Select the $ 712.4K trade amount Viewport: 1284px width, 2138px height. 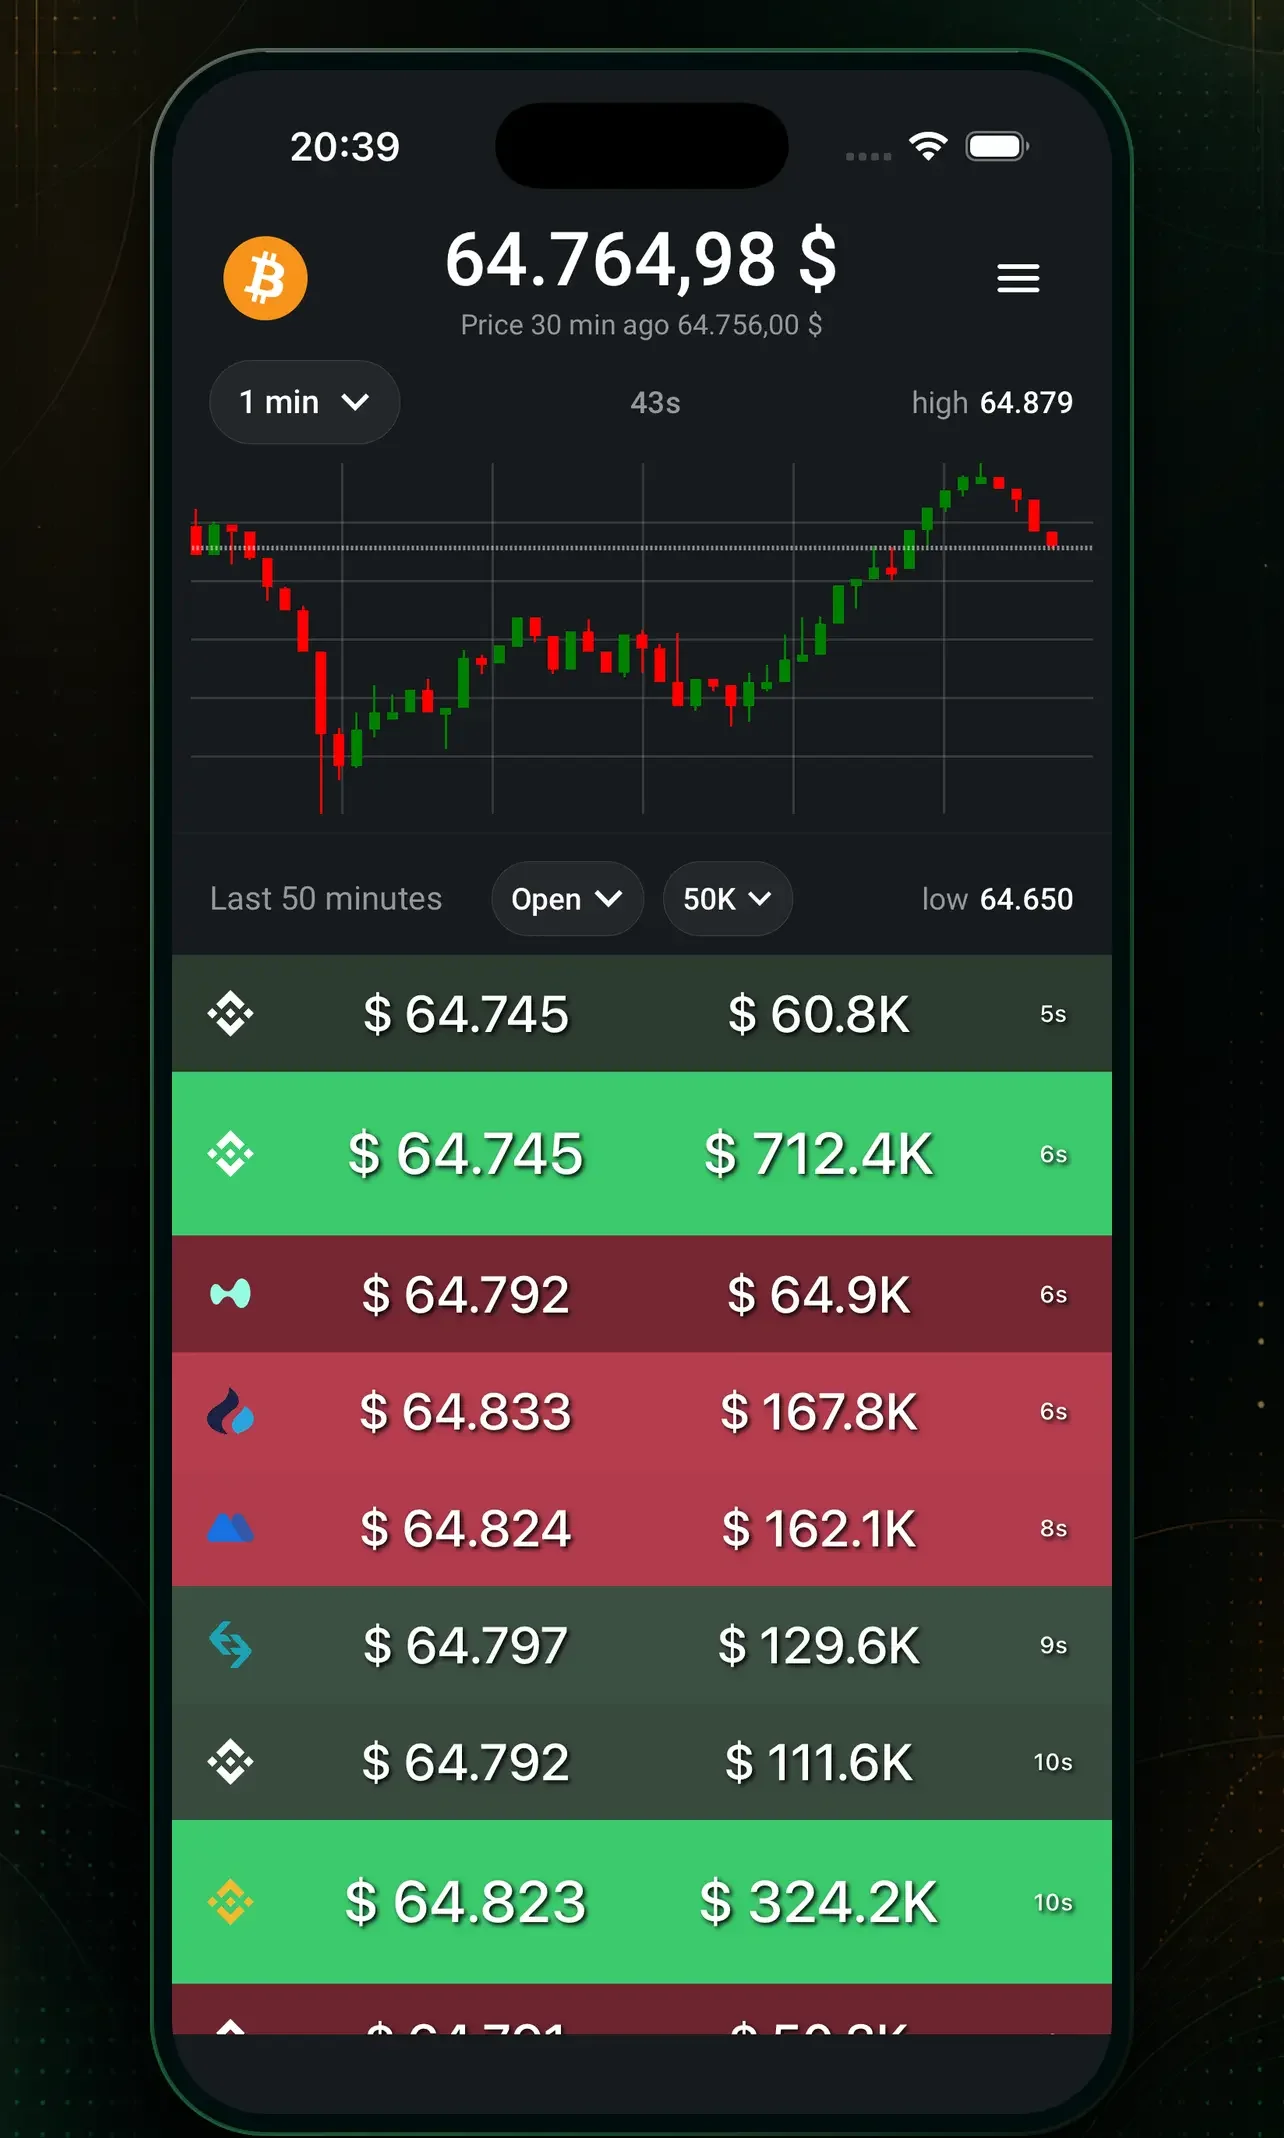click(x=819, y=1154)
